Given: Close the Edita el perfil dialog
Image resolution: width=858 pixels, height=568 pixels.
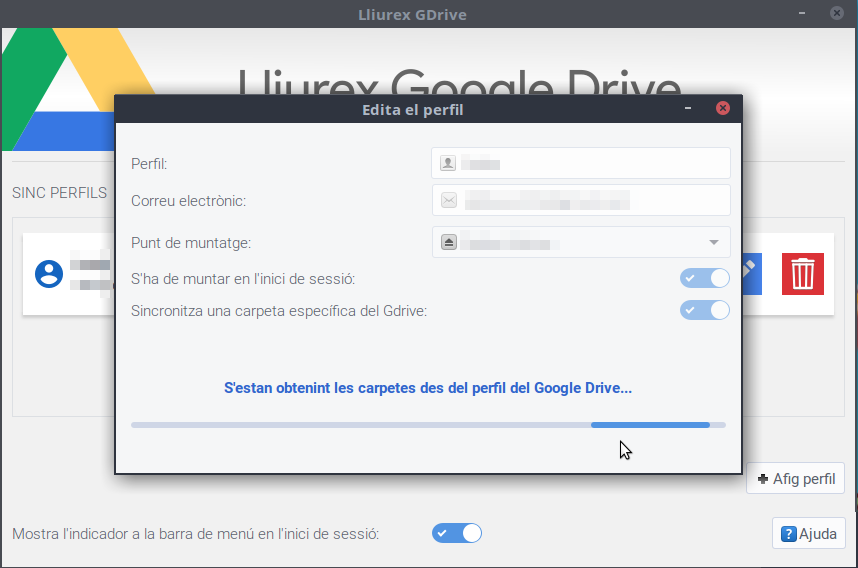Looking at the screenshot, I should pos(722,108).
